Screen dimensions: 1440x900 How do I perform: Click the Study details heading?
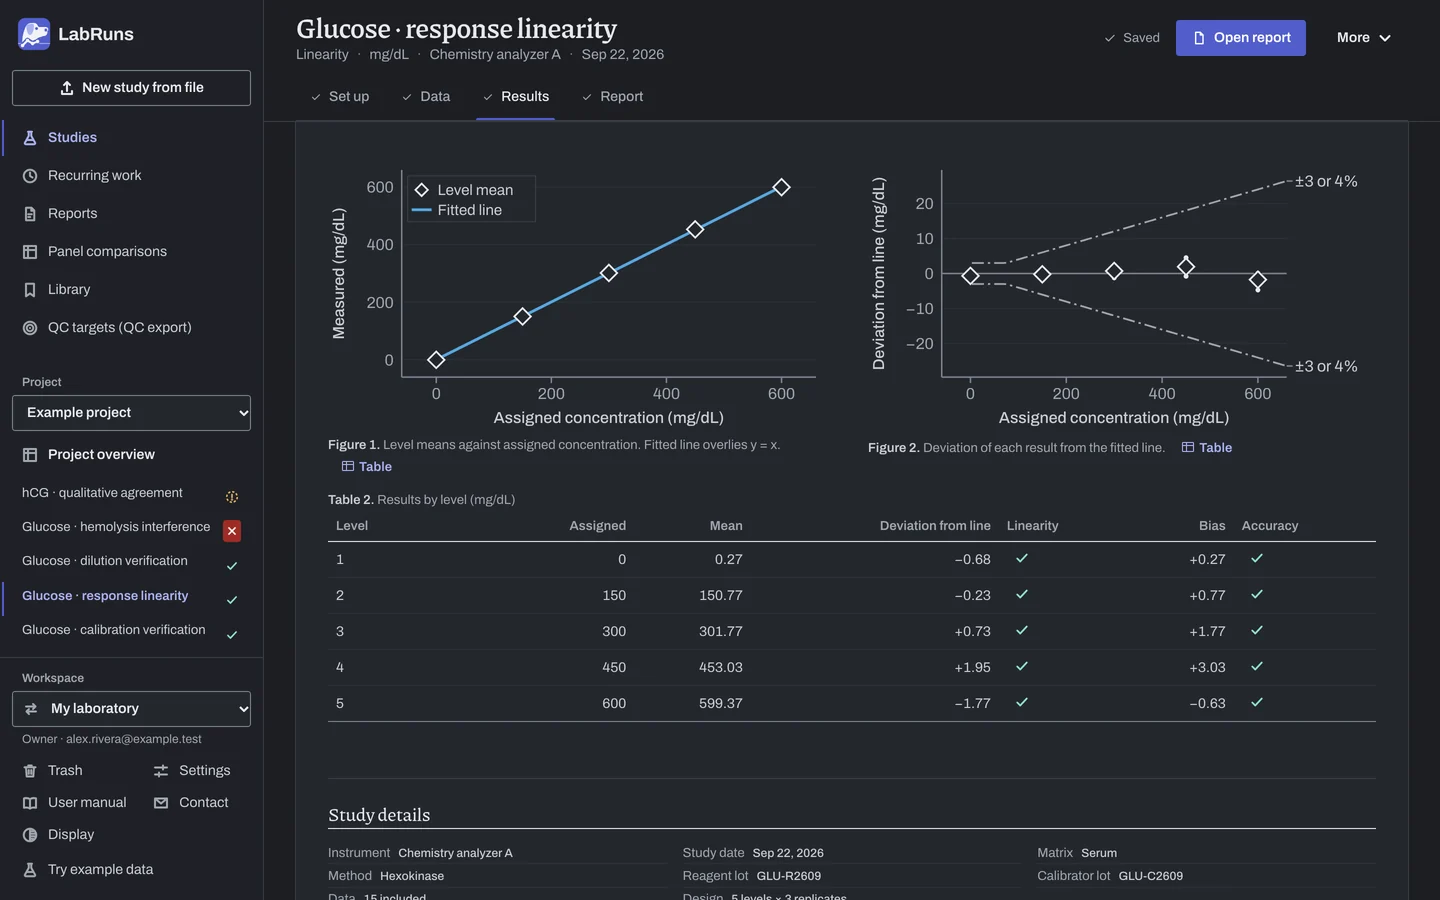pyautogui.click(x=379, y=815)
